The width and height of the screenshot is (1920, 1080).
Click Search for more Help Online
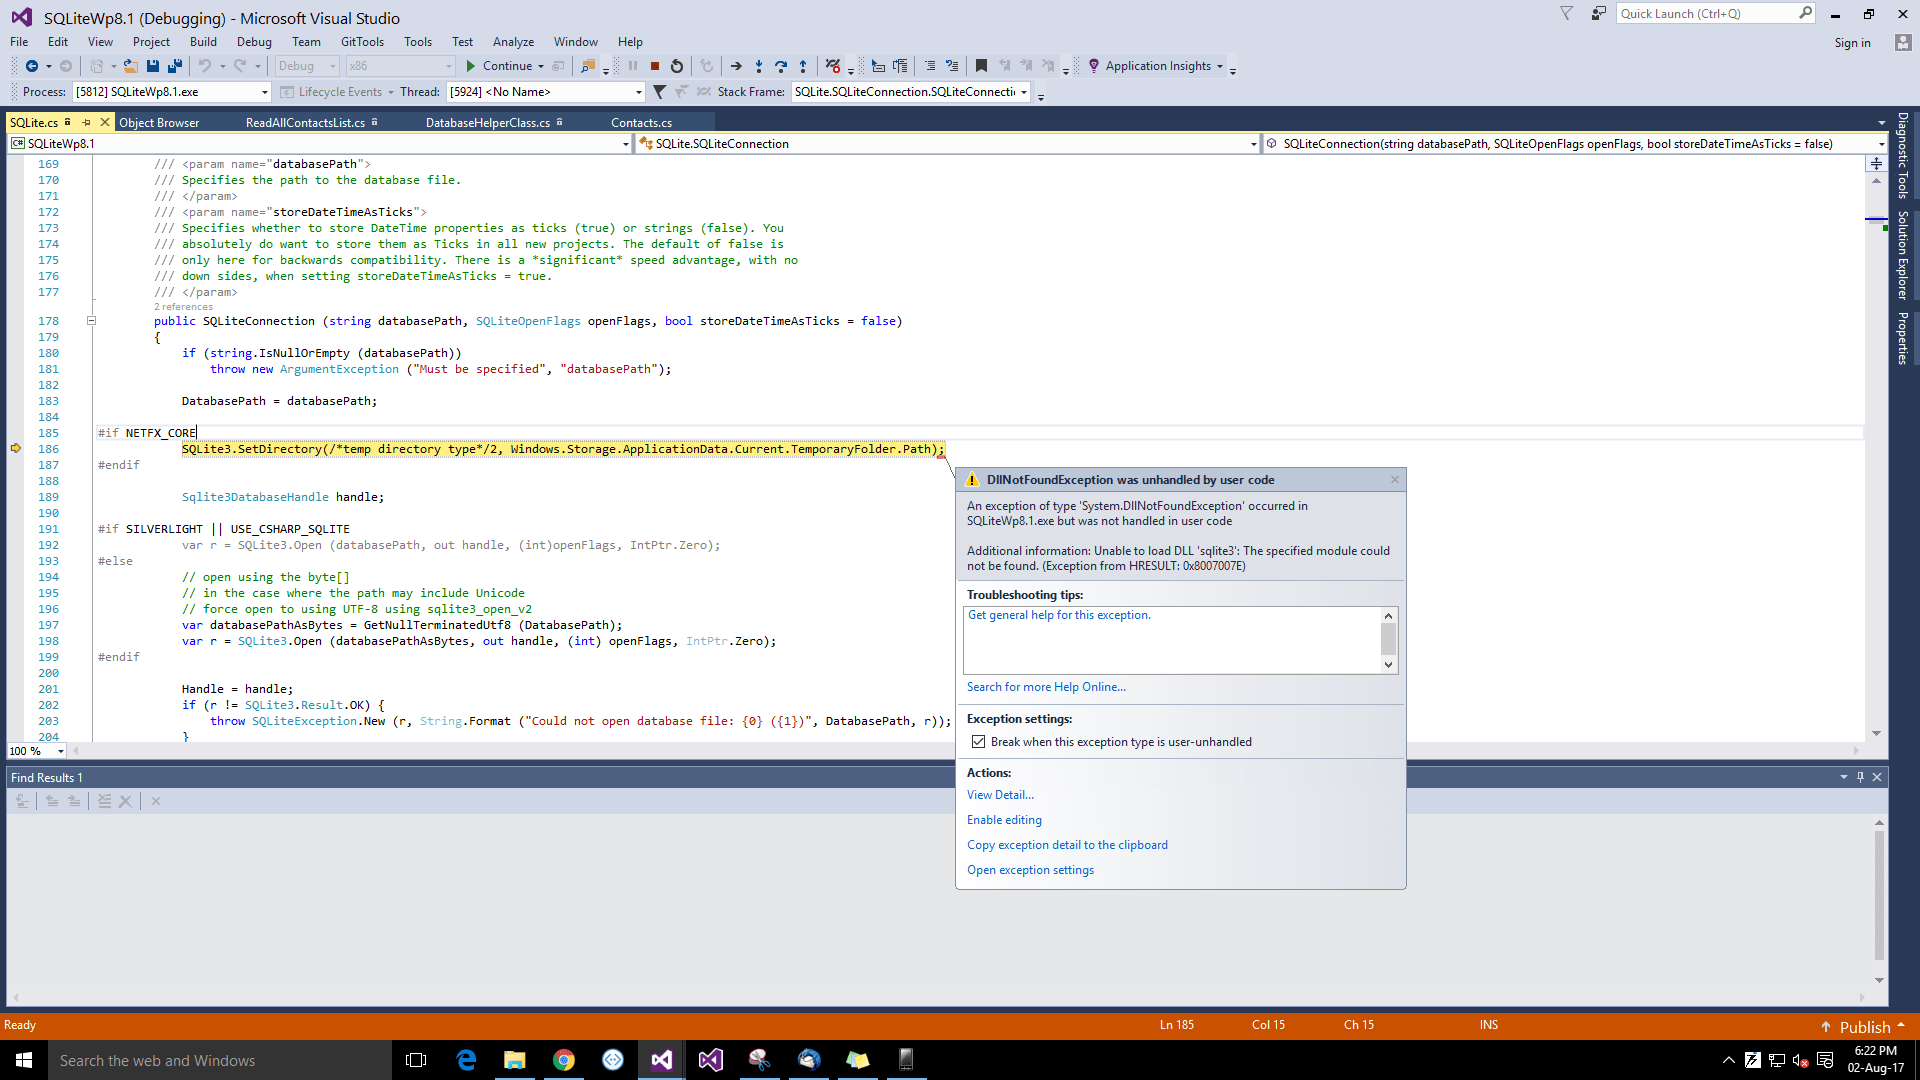pyautogui.click(x=1046, y=687)
